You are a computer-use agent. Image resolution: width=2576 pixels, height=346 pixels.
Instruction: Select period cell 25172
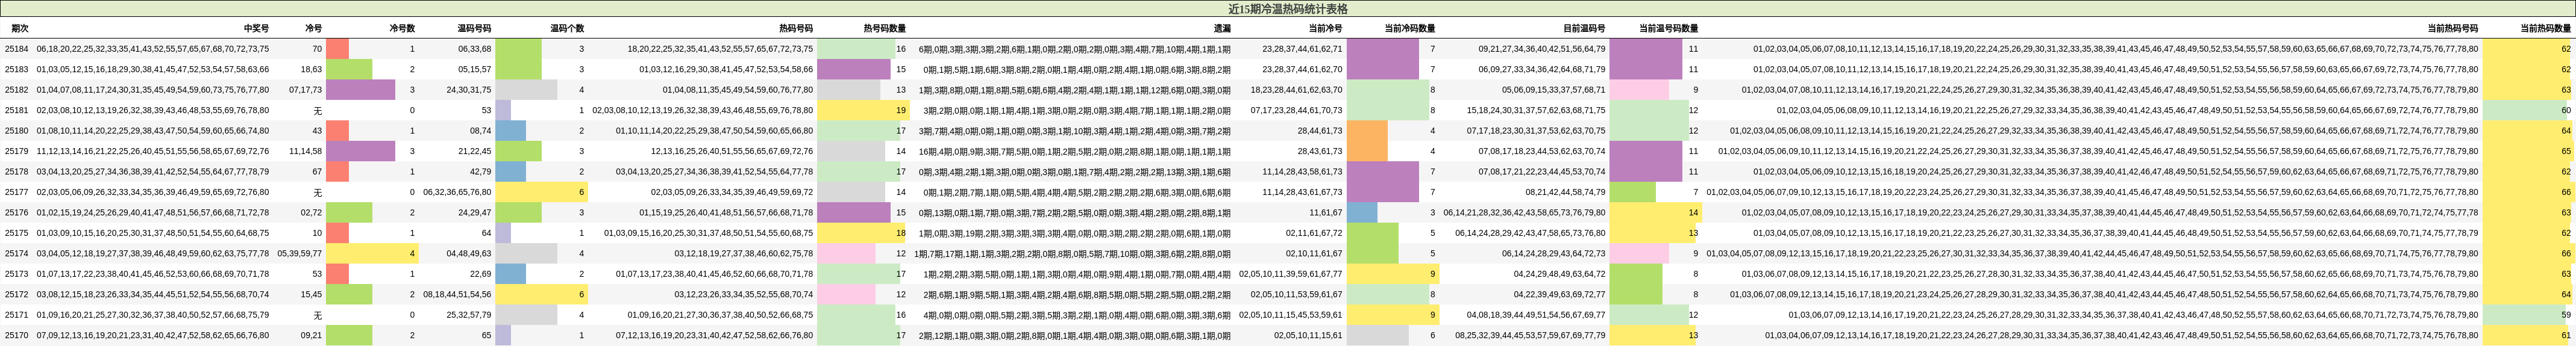[x=17, y=294]
